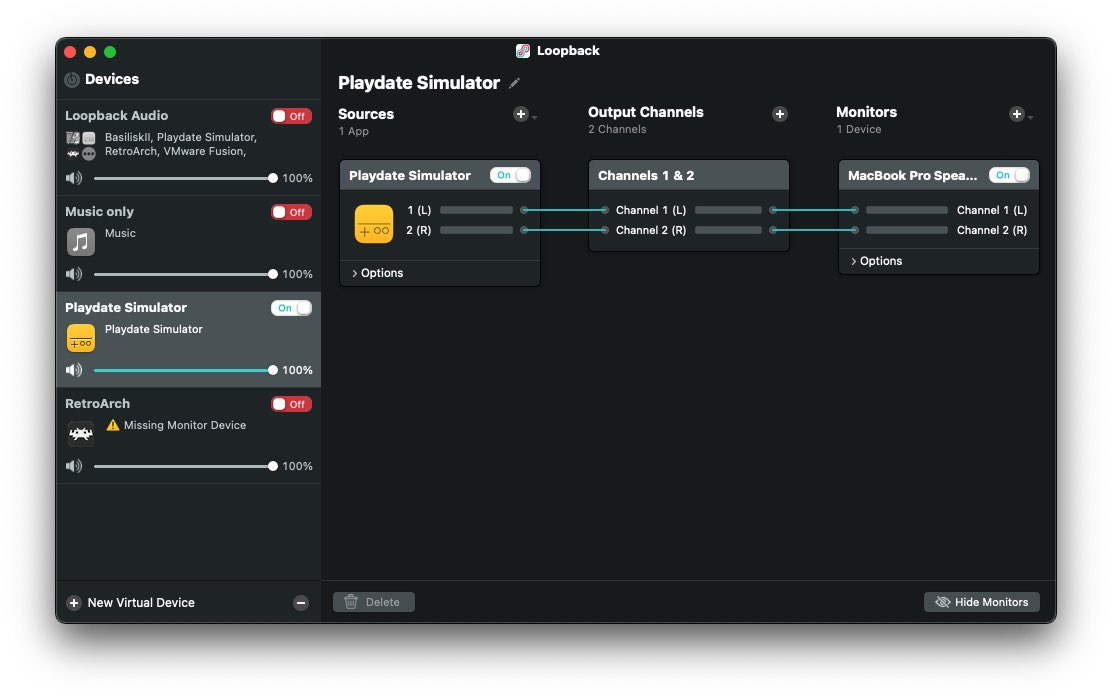Add an output channel with plus button
Image resolution: width=1112 pixels, height=697 pixels.
[779, 114]
